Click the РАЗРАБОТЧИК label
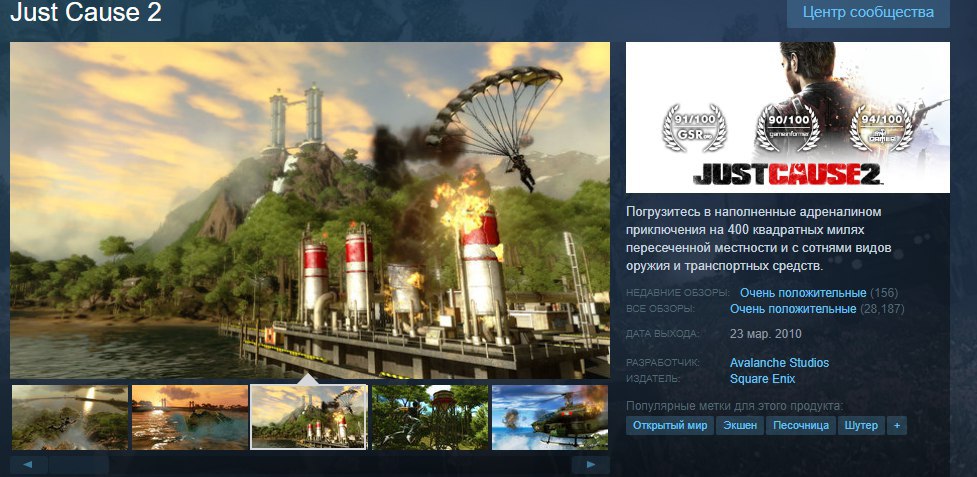This screenshot has height=477, width=977. (x=664, y=363)
